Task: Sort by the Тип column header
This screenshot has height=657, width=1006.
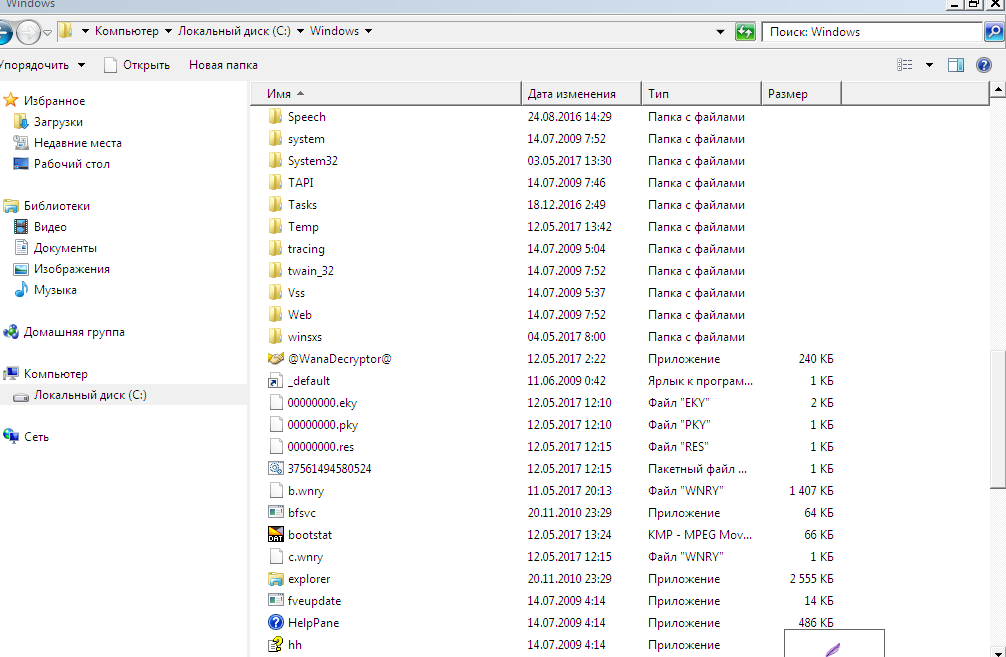Action: click(x=701, y=94)
